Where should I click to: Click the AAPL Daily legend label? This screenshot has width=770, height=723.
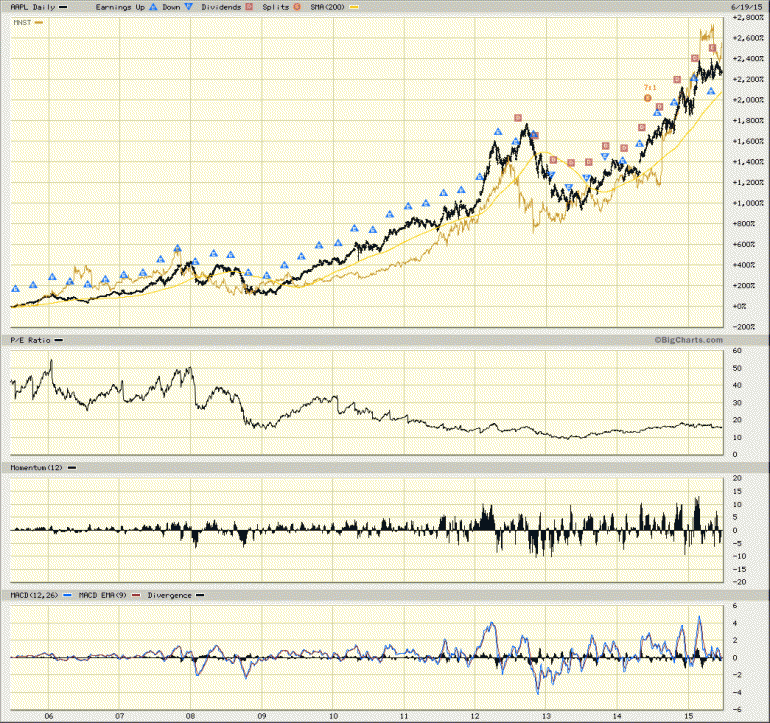pyautogui.click(x=32, y=7)
